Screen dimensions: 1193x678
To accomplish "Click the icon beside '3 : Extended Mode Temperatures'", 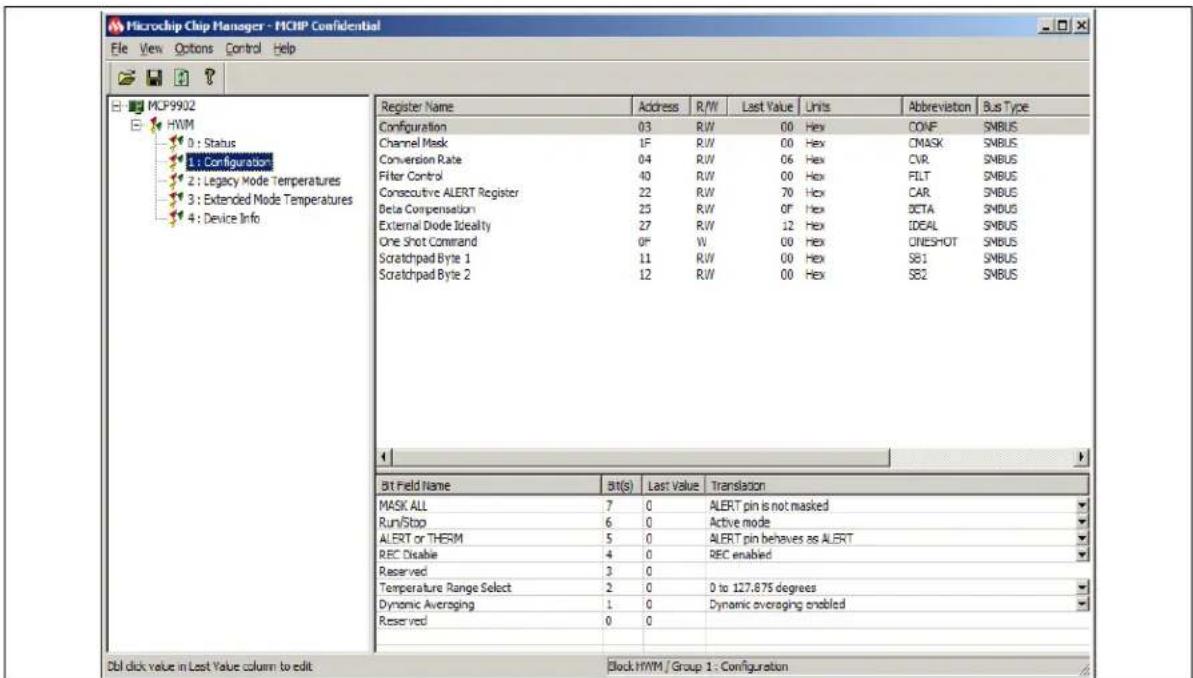I will pyautogui.click(x=177, y=199).
